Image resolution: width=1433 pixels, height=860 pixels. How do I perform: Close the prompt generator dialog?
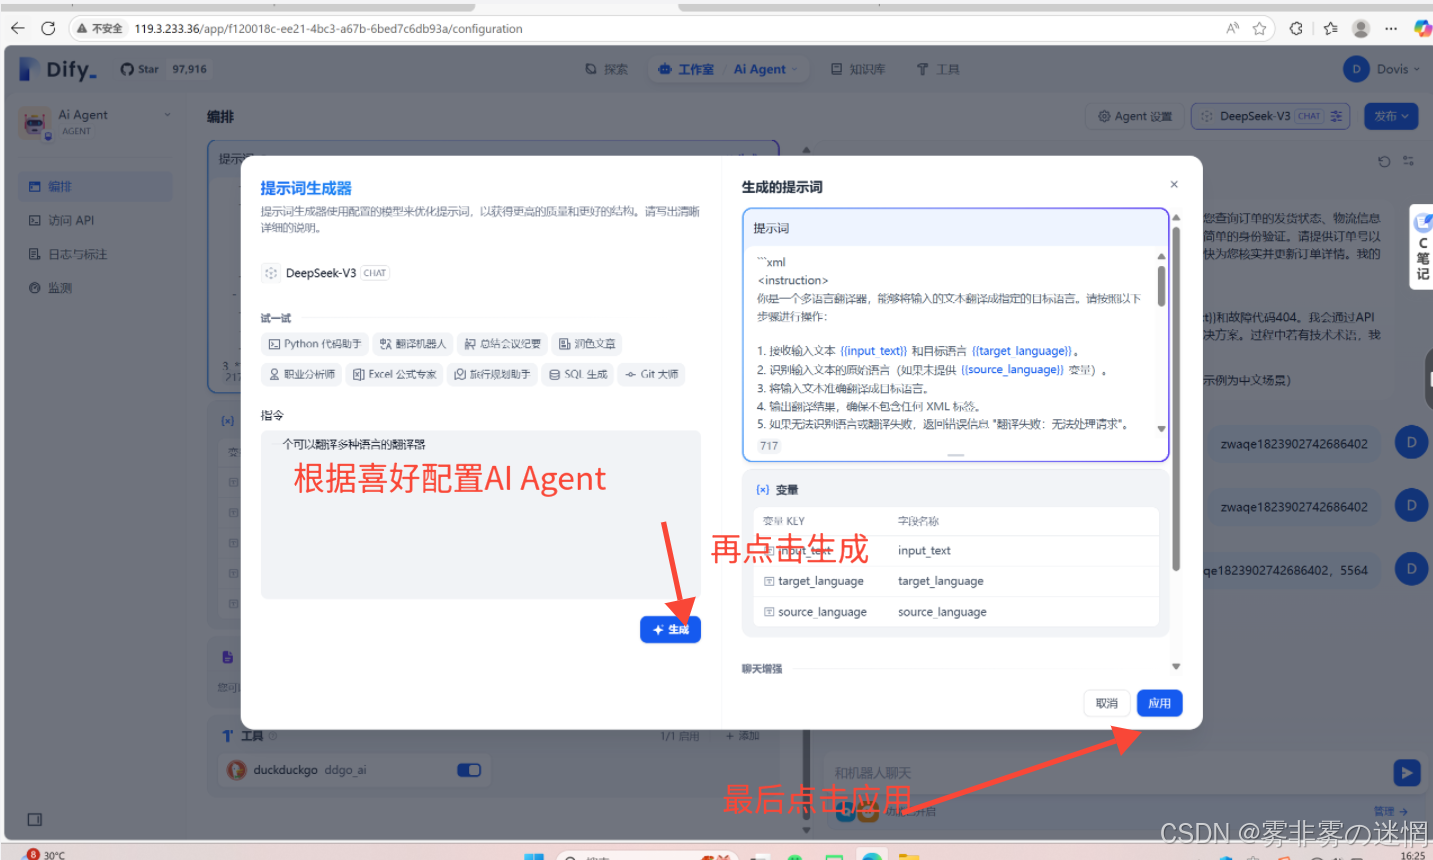pyautogui.click(x=1174, y=184)
